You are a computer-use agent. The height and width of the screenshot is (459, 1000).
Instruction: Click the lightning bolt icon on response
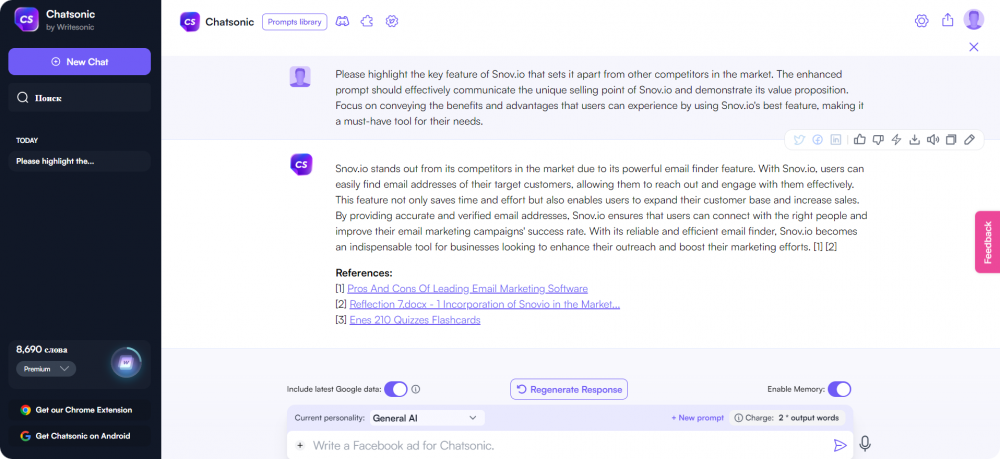click(x=896, y=140)
